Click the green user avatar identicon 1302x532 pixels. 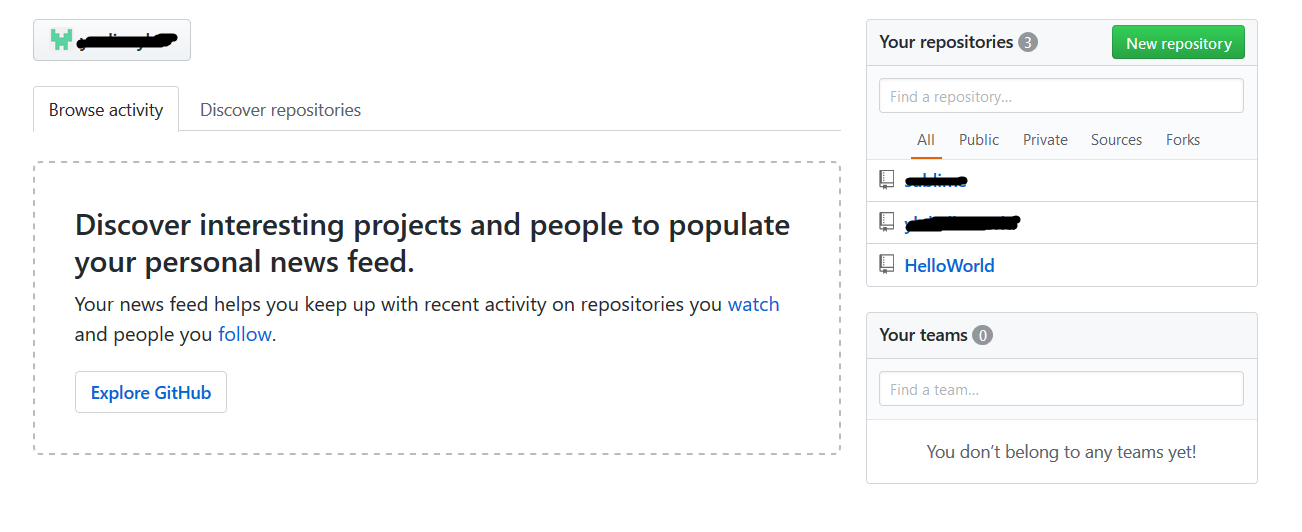click(x=62, y=40)
